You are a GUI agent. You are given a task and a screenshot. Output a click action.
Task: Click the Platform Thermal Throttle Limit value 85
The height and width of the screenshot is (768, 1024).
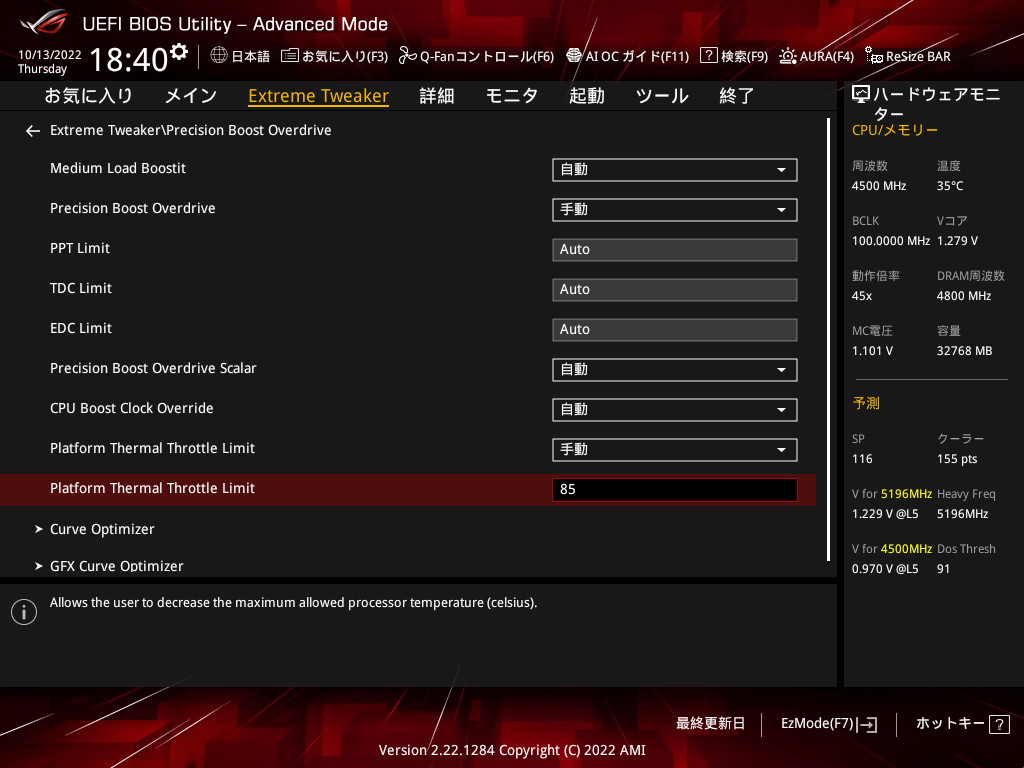click(x=675, y=490)
